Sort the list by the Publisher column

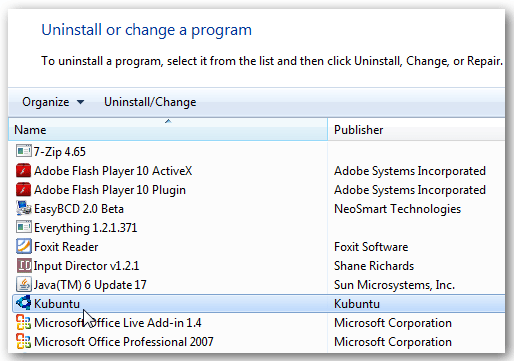click(416, 129)
